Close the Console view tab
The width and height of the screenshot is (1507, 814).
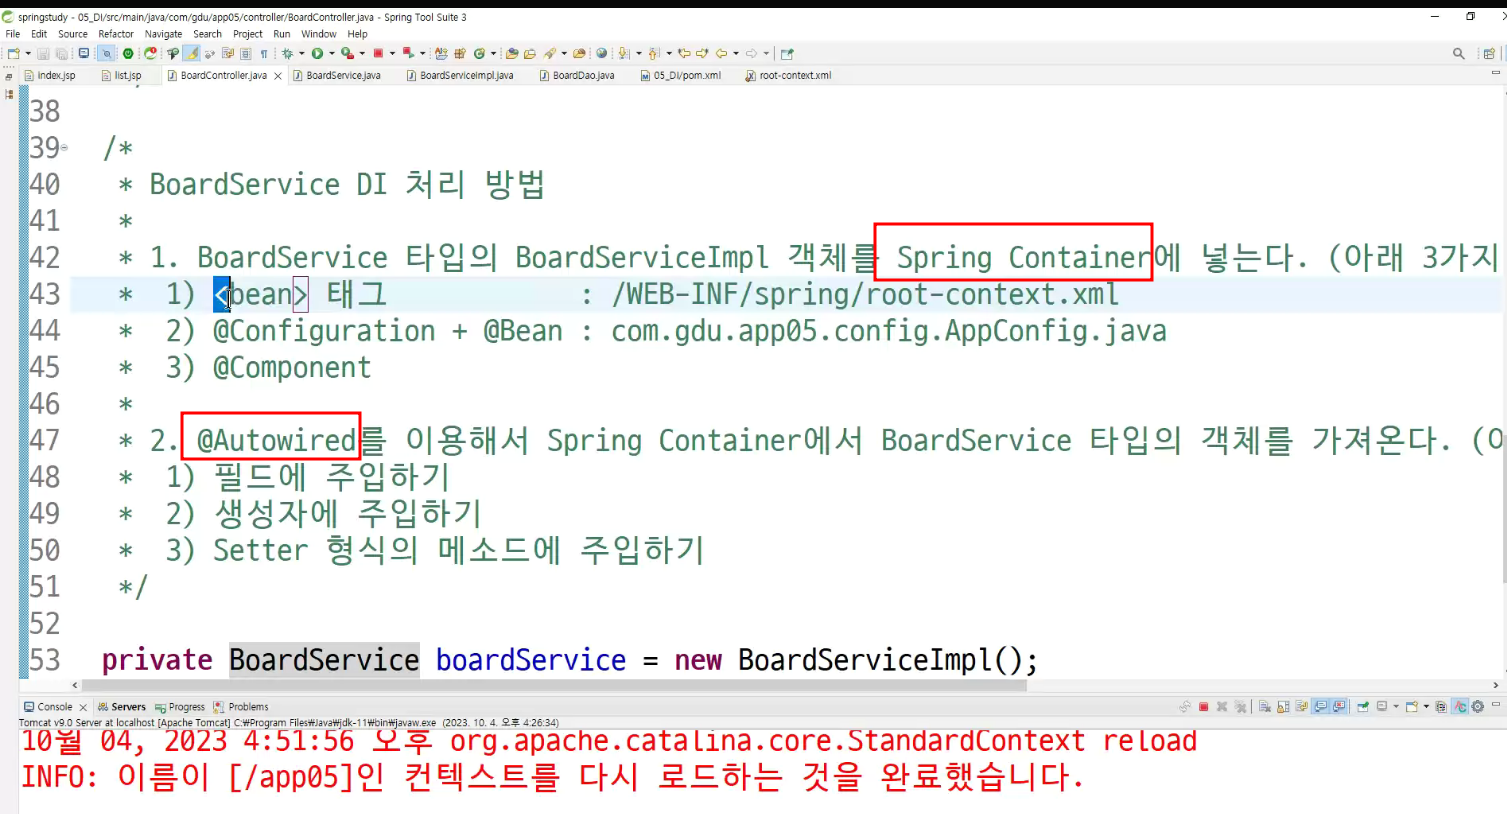click(83, 707)
